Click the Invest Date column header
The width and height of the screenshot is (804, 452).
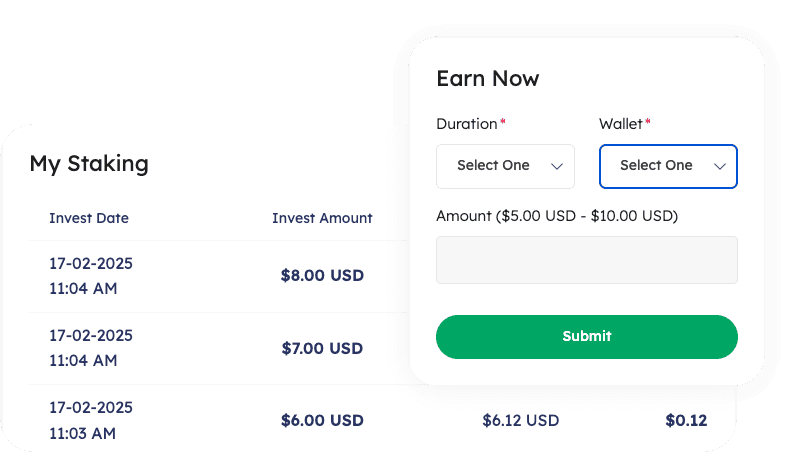89,218
